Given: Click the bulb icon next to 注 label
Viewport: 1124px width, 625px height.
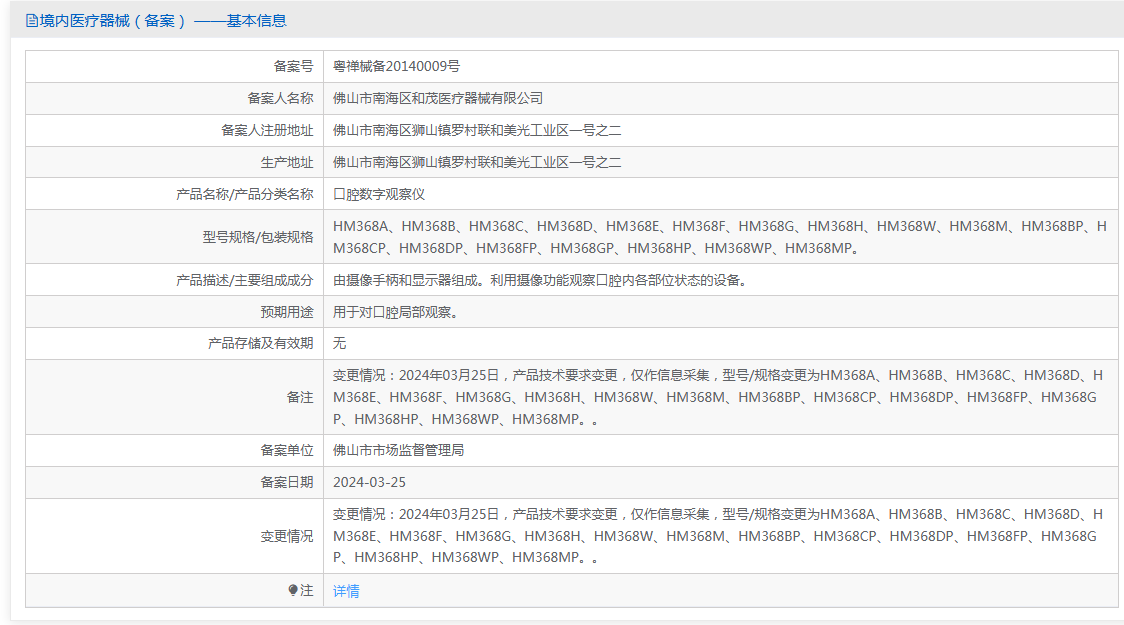Looking at the screenshot, I should point(292,591).
